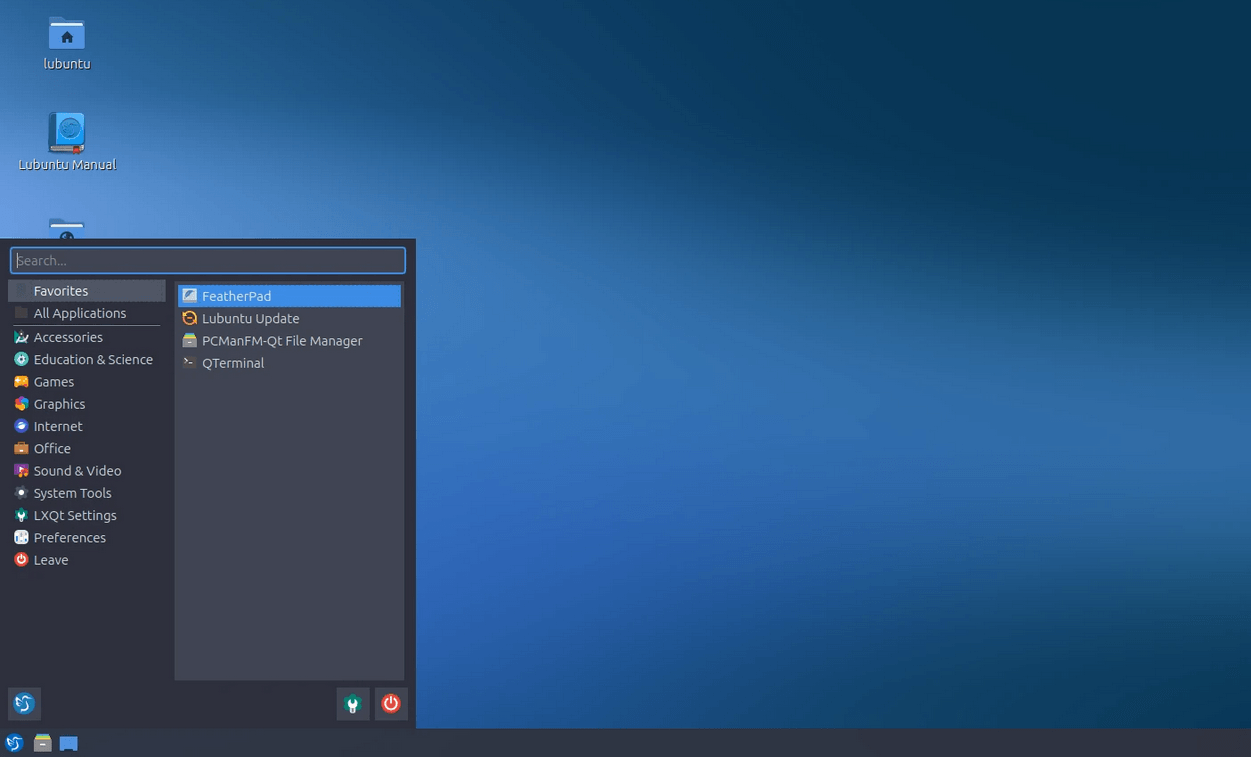Open configuration via the green wrench icon
The height and width of the screenshot is (757, 1251).
[x=352, y=703]
